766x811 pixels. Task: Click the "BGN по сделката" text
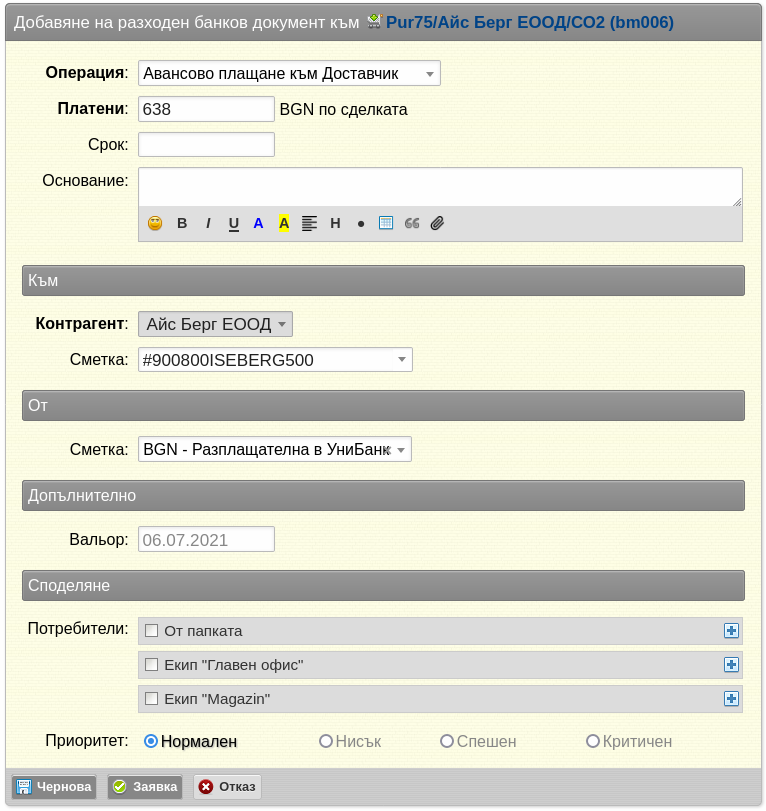[343, 110]
